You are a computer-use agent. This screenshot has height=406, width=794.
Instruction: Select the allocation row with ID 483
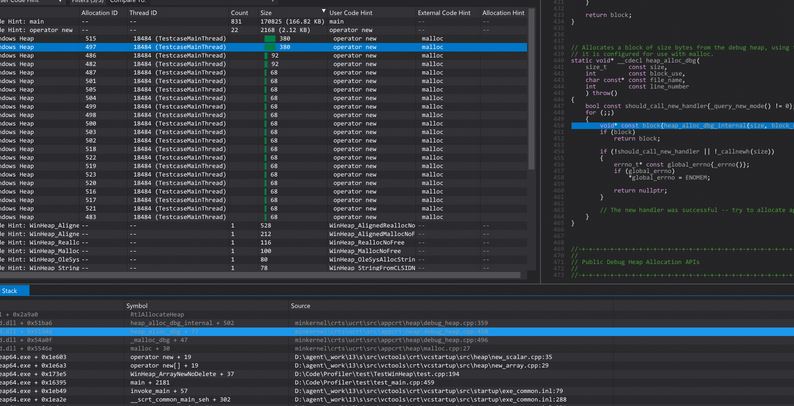263,217
